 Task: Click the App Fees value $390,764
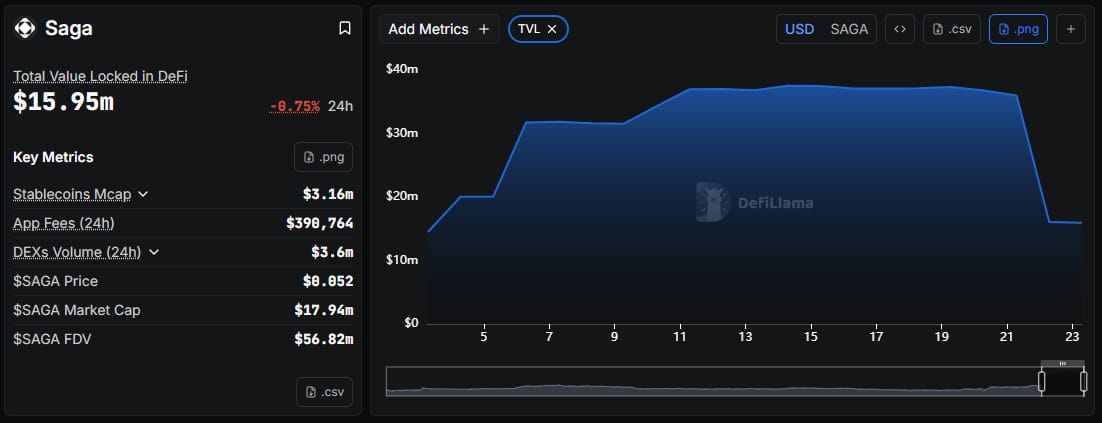pyautogui.click(x=320, y=223)
